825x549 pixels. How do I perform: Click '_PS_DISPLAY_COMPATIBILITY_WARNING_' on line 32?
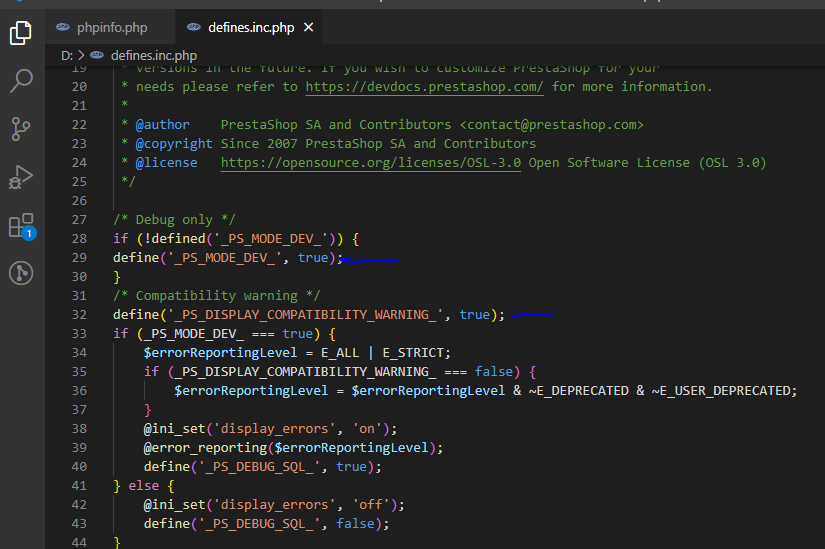(x=306, y=315)
